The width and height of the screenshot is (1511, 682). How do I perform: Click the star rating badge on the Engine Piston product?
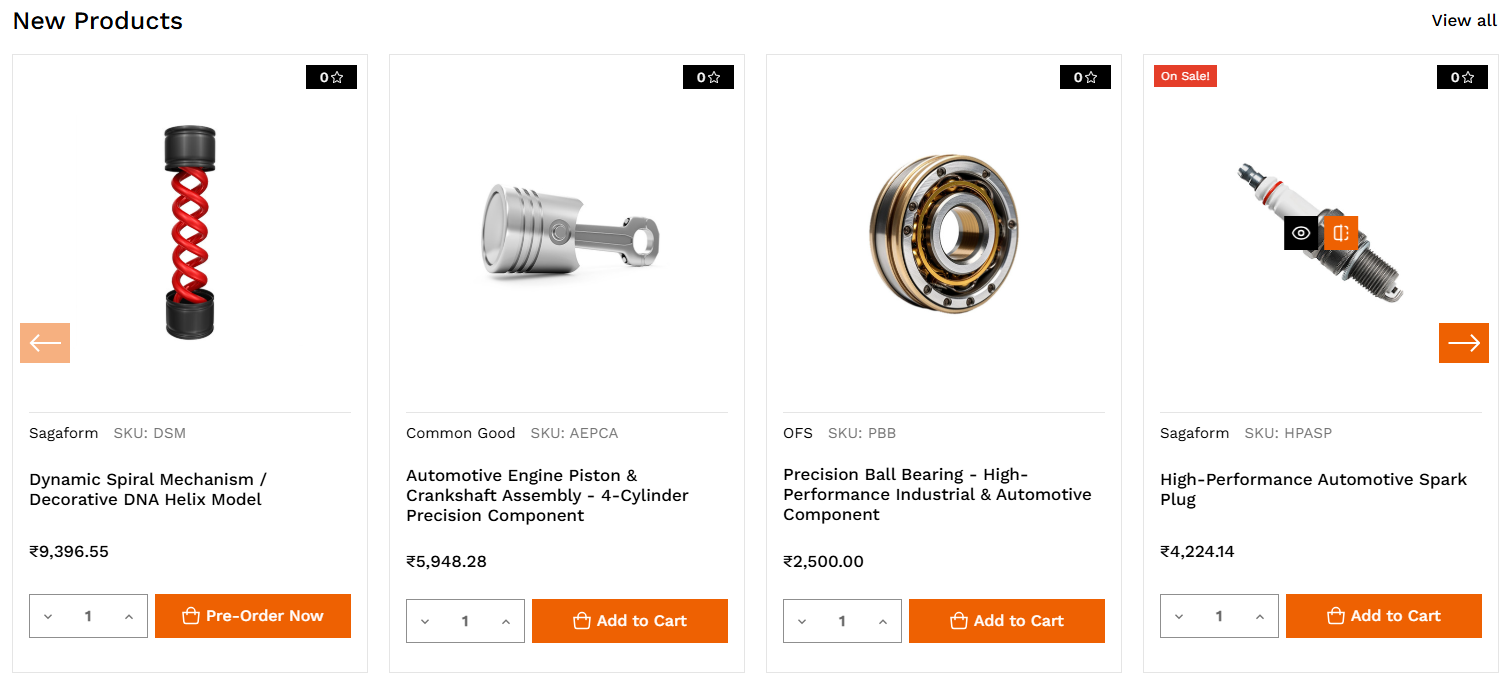tap(708, 77)
